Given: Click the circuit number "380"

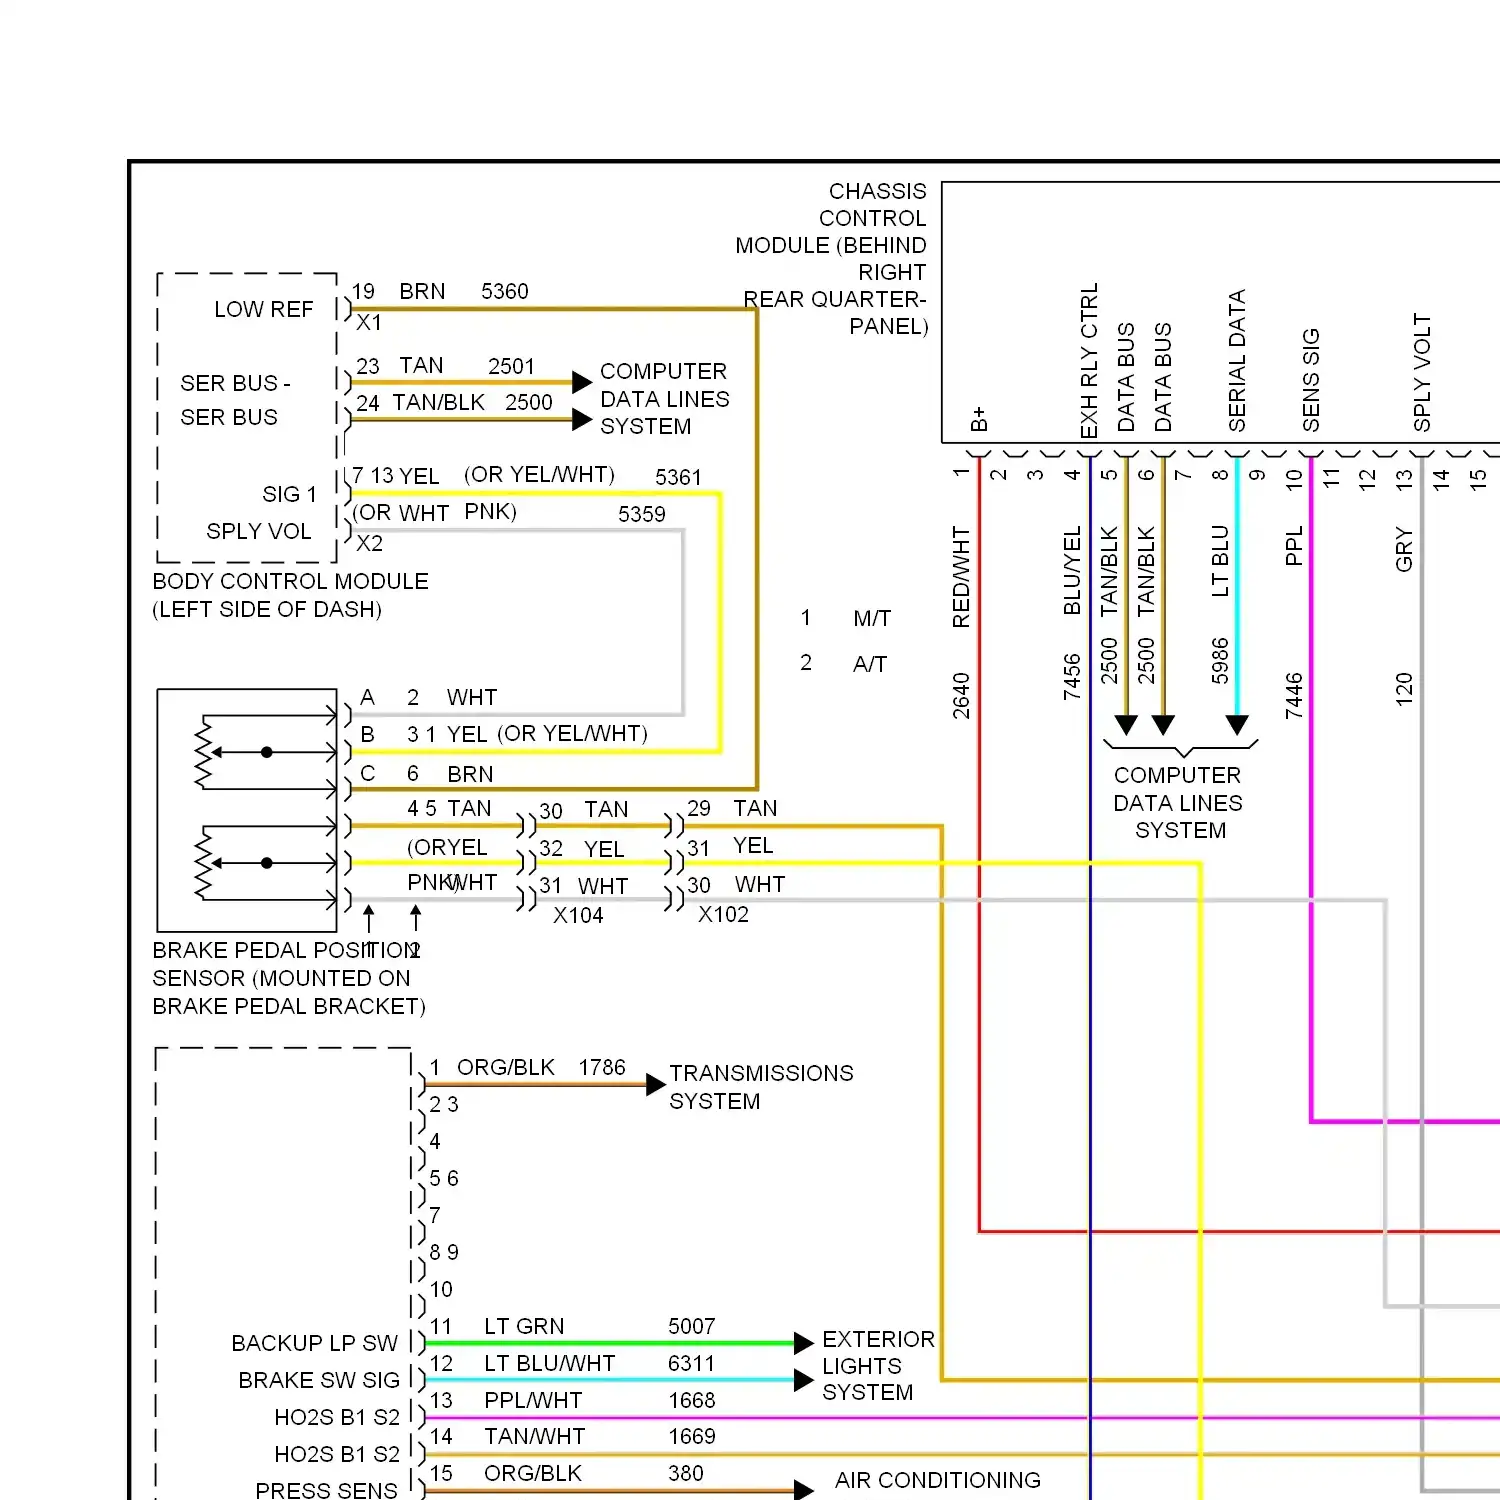Looking at the screenshot, I should point(686,1473).
